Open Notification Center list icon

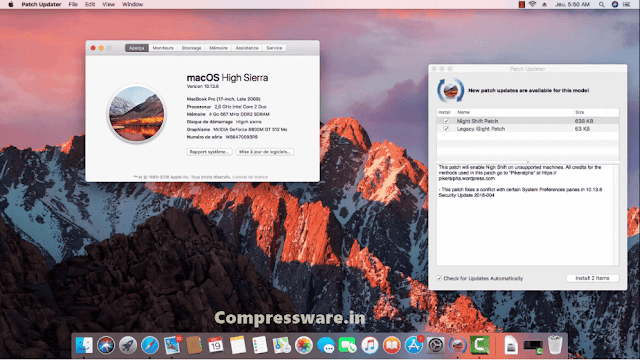point(627,4)
